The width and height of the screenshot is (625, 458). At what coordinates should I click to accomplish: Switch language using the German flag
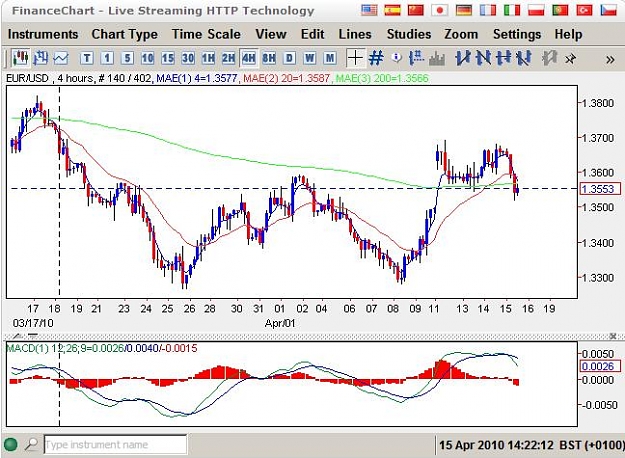(x=464, y=10)
